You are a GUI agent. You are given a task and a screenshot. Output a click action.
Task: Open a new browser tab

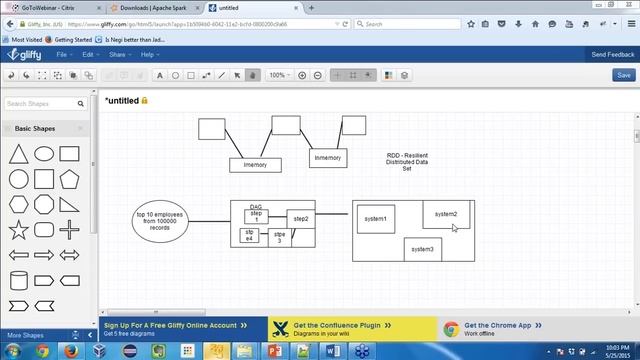(x=311, y=8)
